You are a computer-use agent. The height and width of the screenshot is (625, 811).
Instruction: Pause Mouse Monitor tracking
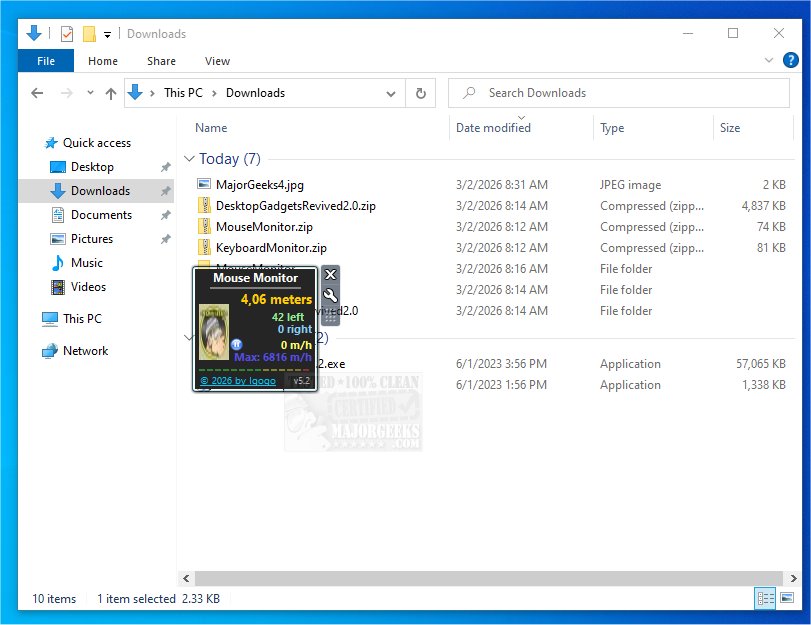tap(236, 344)
